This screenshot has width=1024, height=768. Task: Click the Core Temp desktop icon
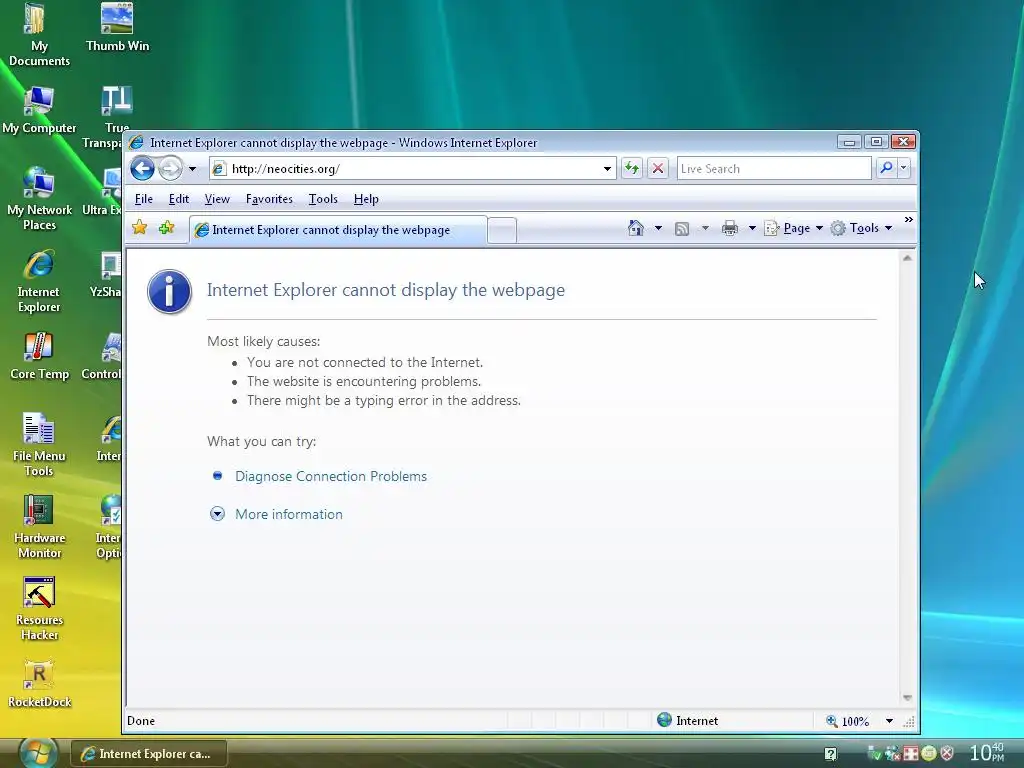(39, 356)
